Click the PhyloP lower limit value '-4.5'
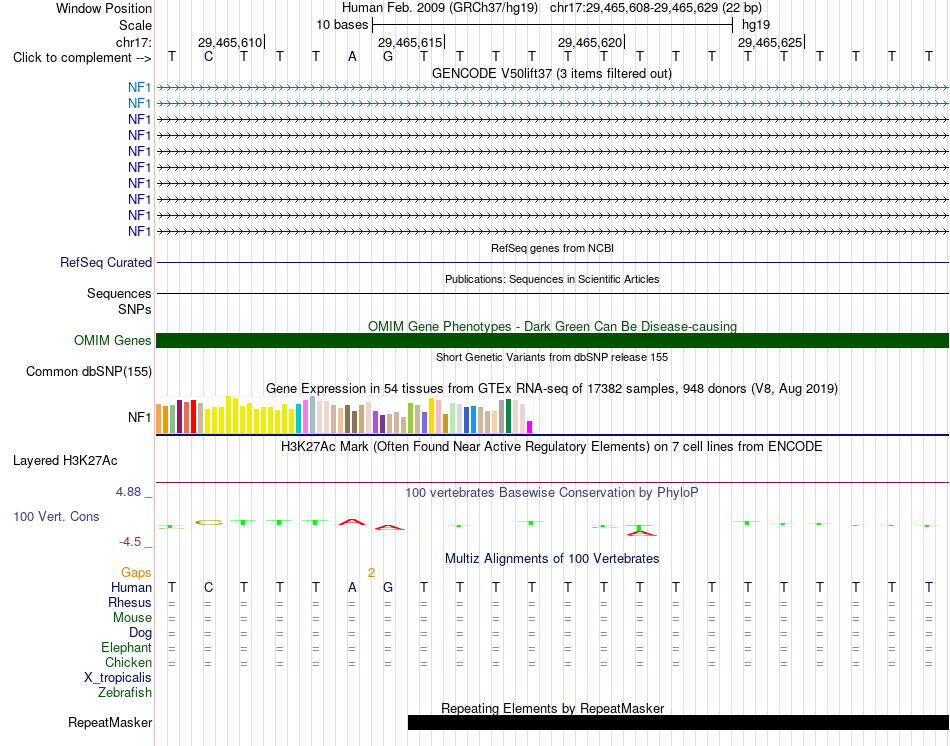 [130, 542]
